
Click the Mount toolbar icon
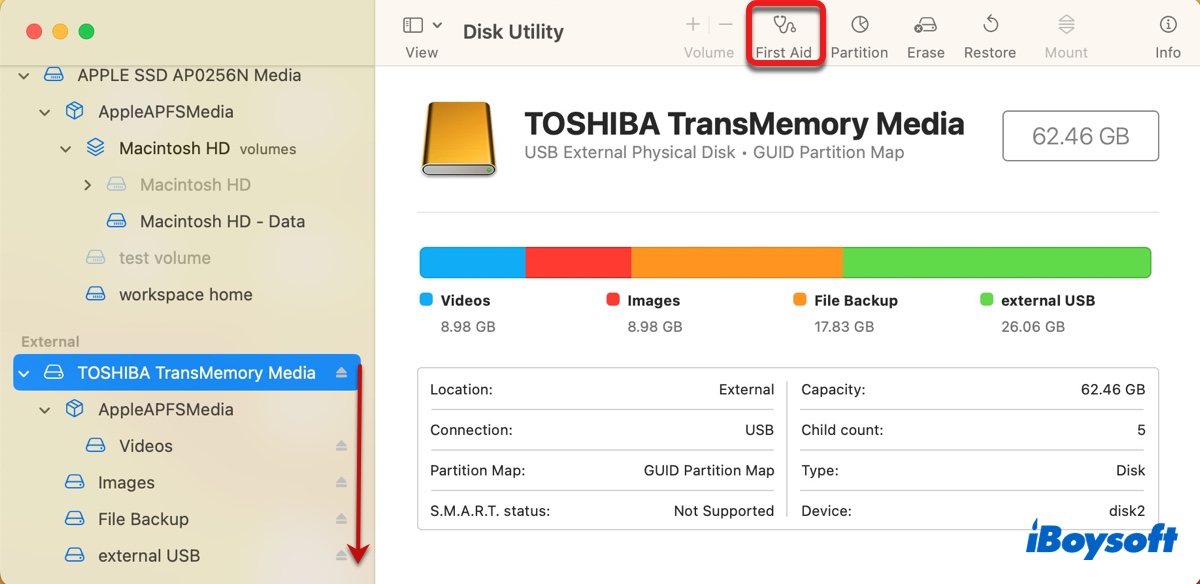[x=1066, y=26]
